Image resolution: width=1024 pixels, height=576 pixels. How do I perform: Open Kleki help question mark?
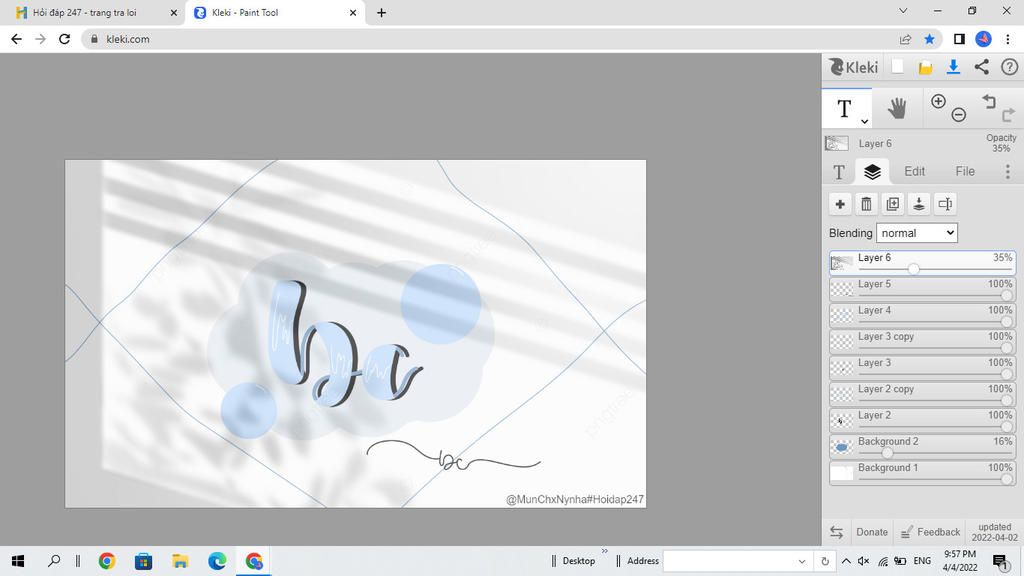point(1009,67)
